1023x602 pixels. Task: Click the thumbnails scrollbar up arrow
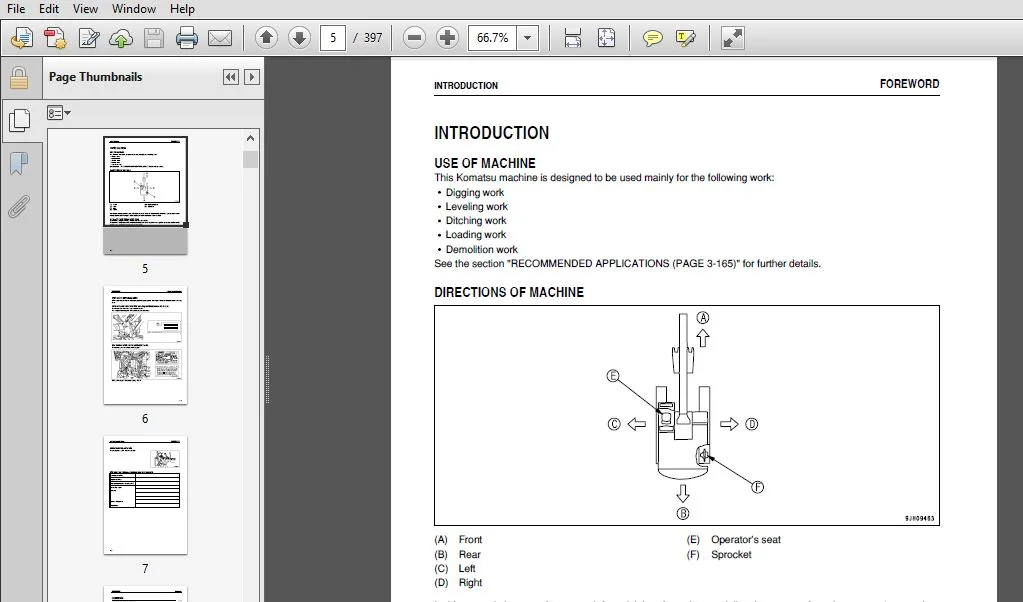pos(251,138)
